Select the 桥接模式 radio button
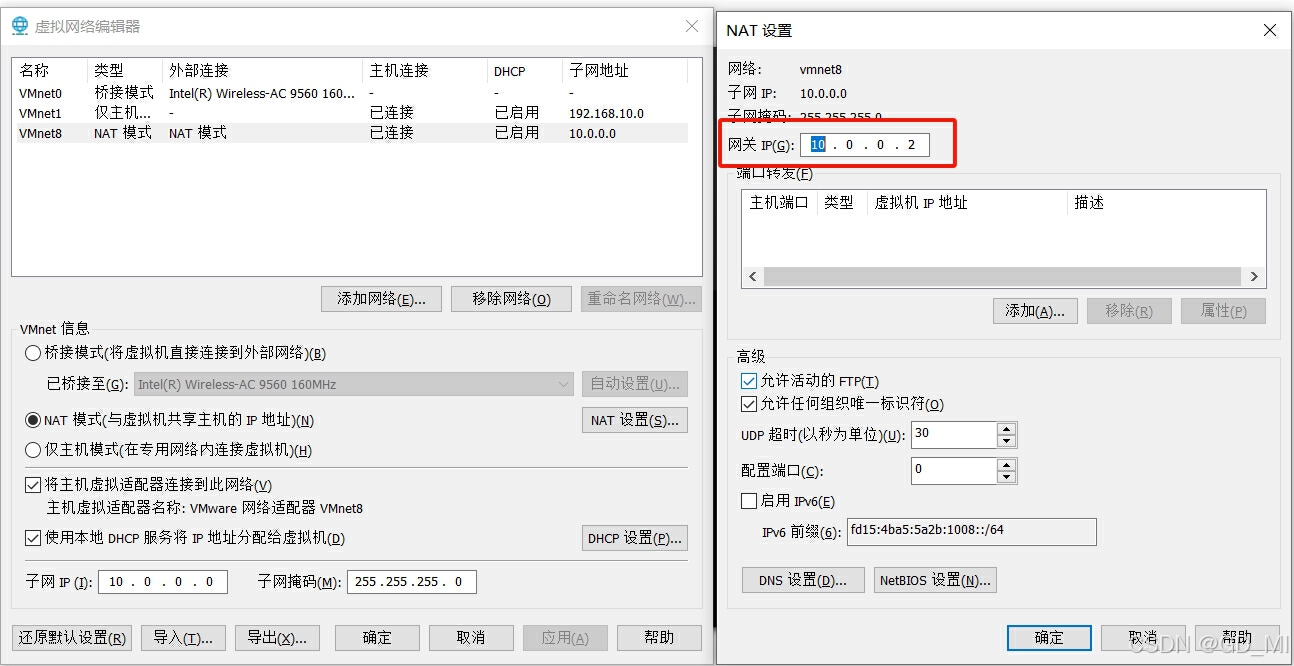1294x666 pixels. tap(33, 353)
